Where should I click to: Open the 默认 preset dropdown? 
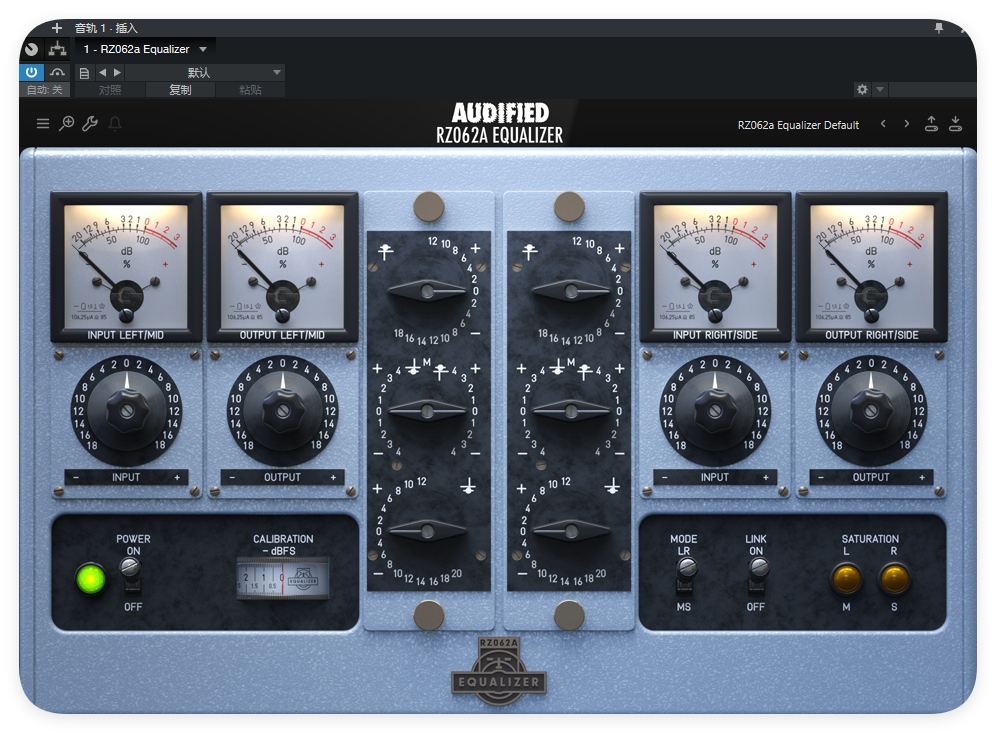coord(205,72)
